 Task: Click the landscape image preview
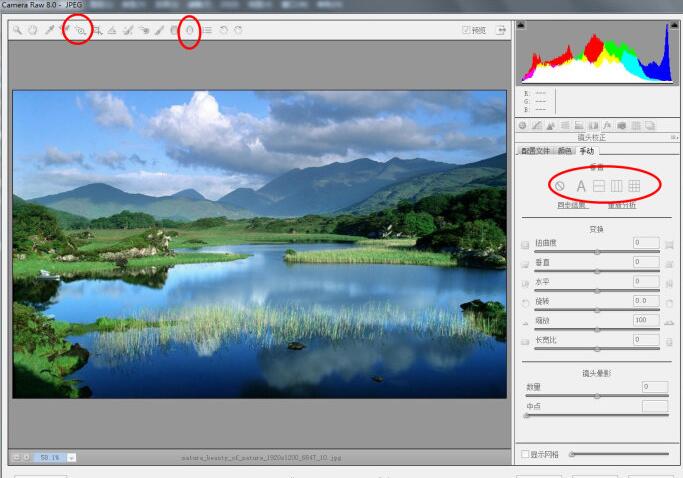[260, 244]
